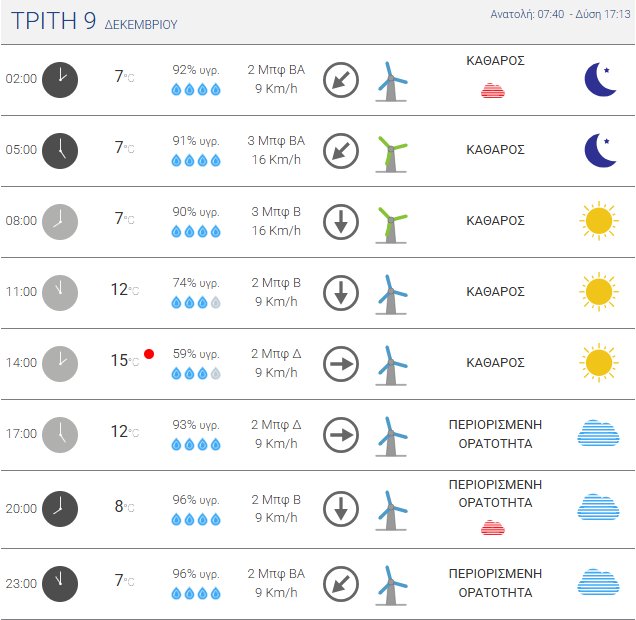
Task: Click the down wind arrow at 20:00
Action: tap(341, 509)
